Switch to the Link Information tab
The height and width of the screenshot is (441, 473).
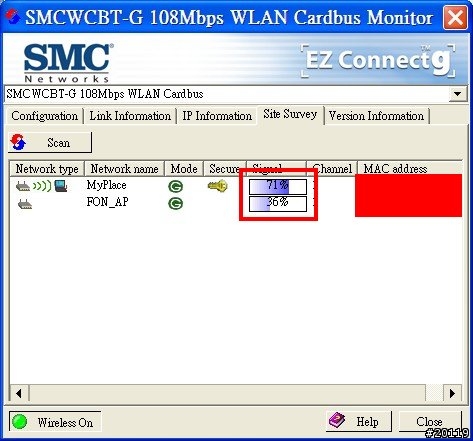click(130, 116)
